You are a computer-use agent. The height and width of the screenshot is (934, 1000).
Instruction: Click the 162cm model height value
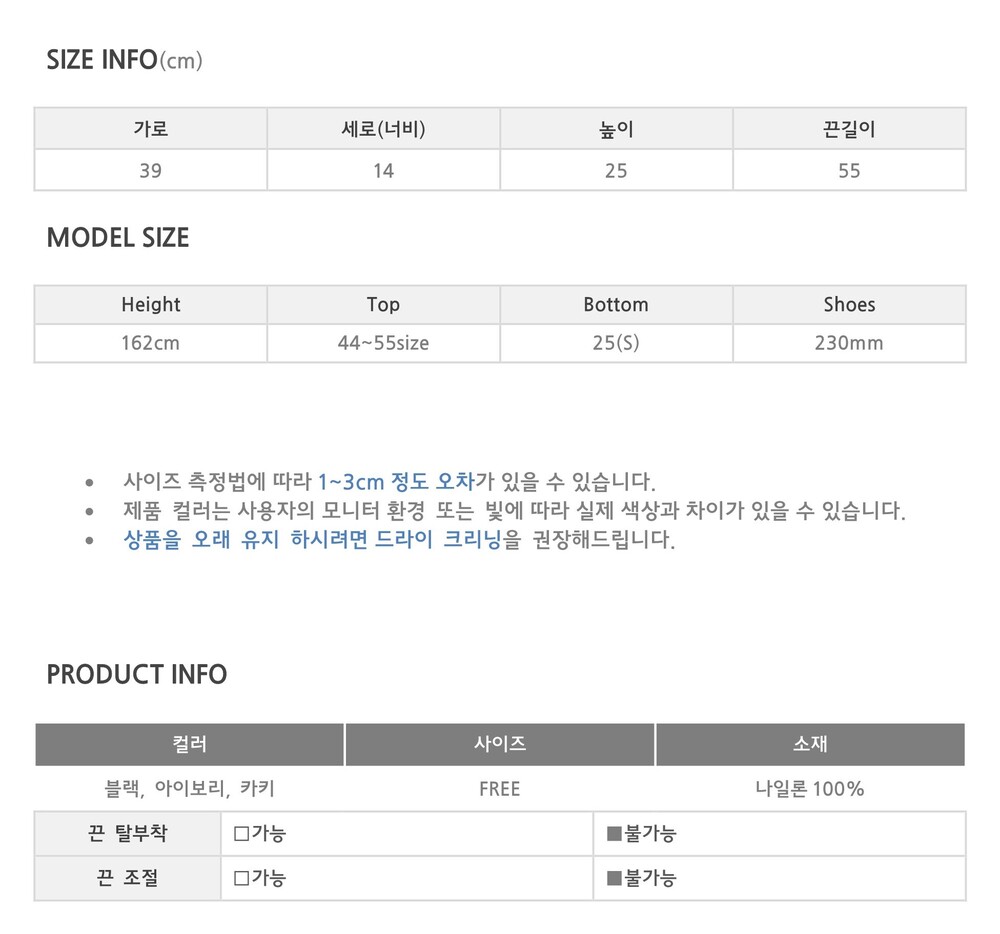(x=151, y=343)
